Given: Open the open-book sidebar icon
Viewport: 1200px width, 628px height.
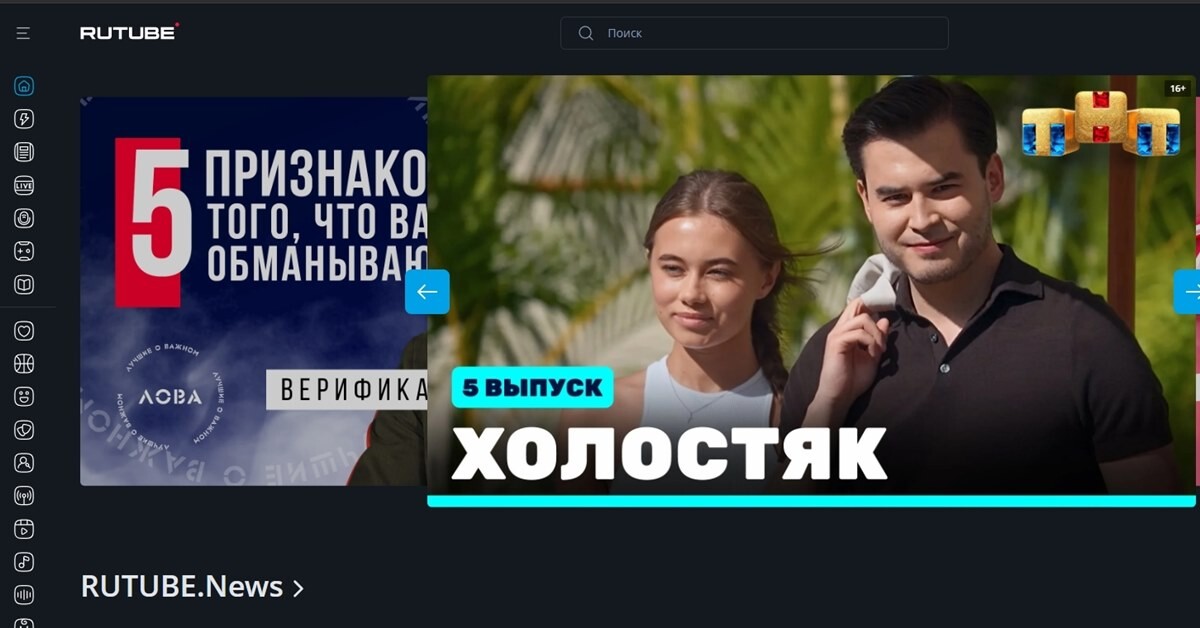Looking at the screenshot, I should tap(24, 285).
